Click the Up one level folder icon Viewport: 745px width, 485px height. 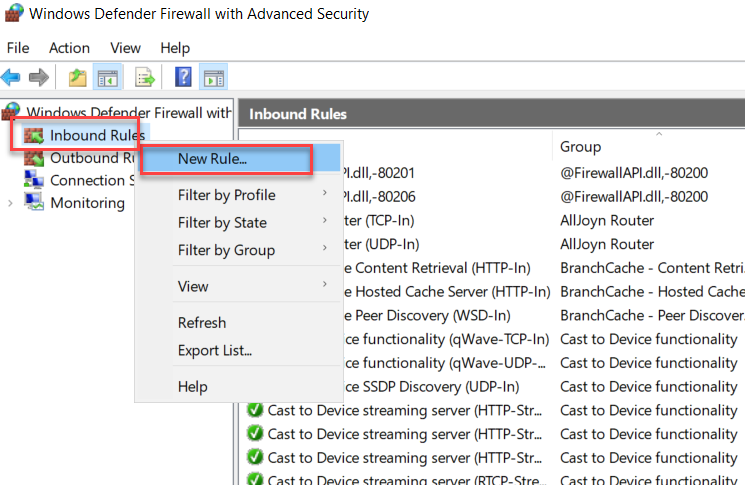click(77, 77)
